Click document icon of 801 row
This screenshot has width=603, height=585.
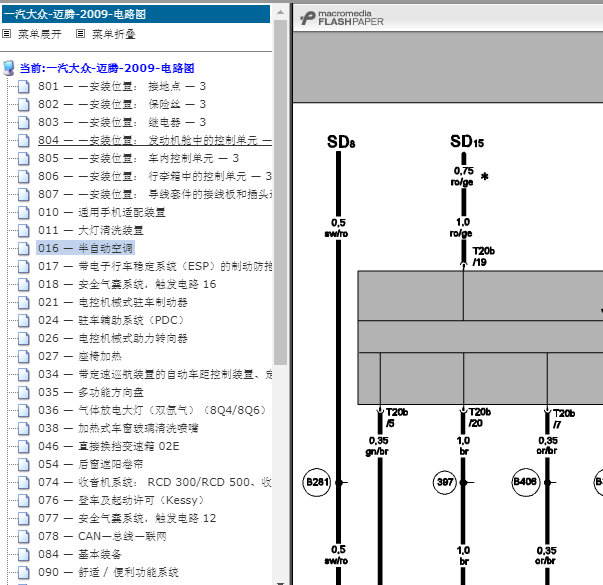point(23,87)
